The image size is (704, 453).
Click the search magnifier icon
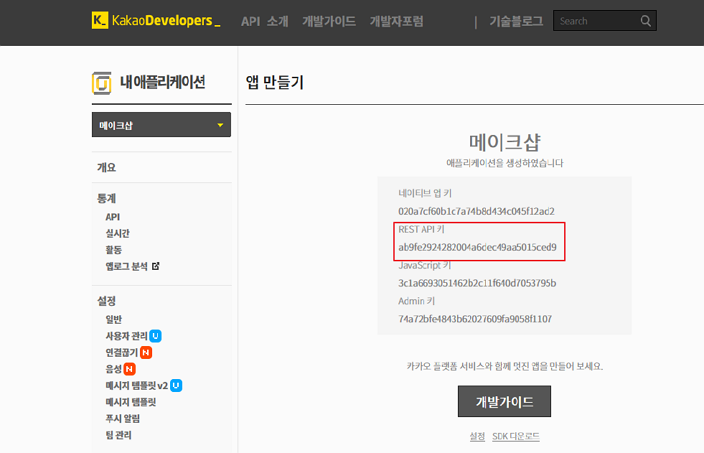[x=646, y=21]
